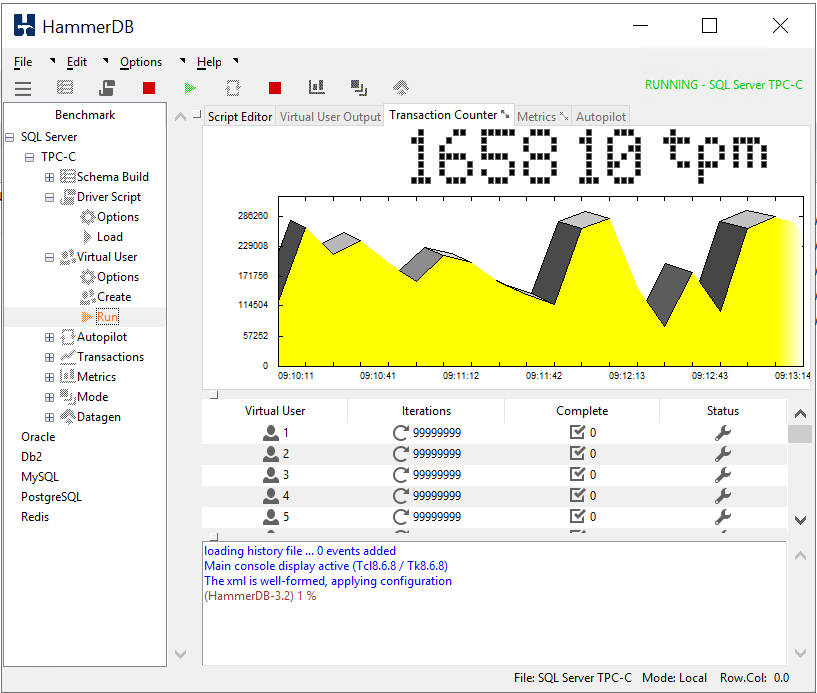Click the Complete checkbox for virtual user 5
The height and width of the screenshot is (693, 817).
tap(577, 517)
